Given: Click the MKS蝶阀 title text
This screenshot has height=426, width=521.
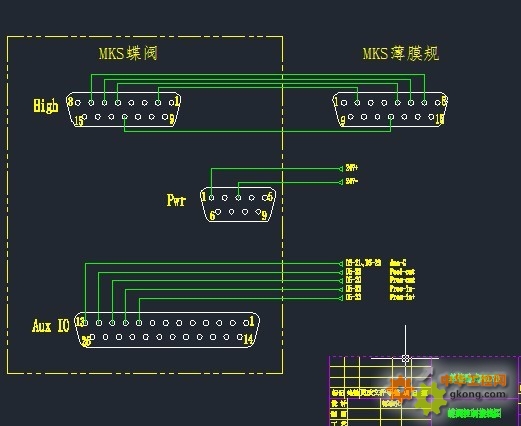Looking at the screenshot, I should click(x=128, y=53).
